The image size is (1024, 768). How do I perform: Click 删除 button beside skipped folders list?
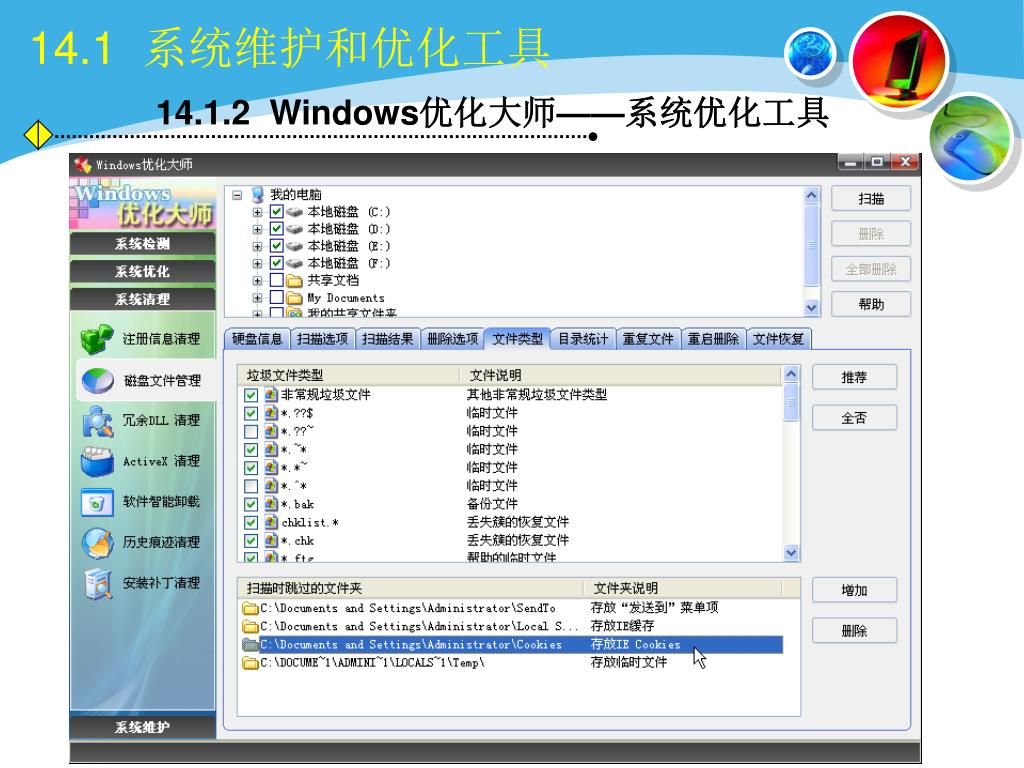854,631
